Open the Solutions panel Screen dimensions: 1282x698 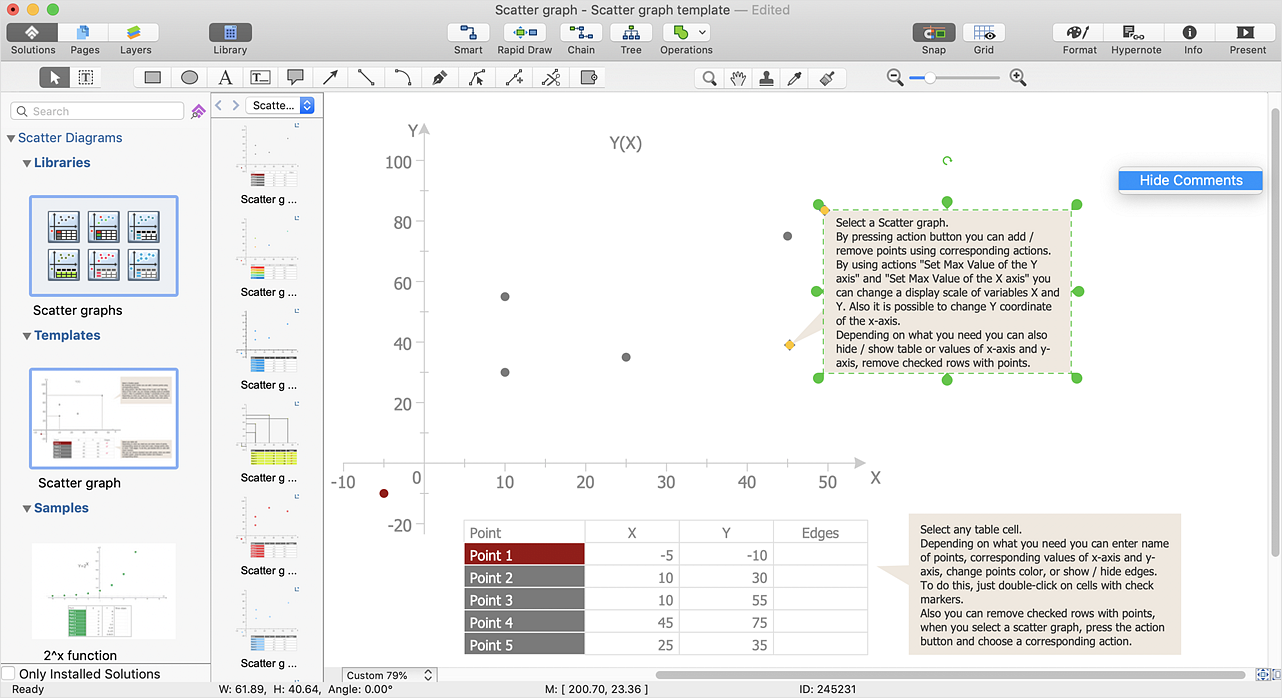(x=33, y=33)
